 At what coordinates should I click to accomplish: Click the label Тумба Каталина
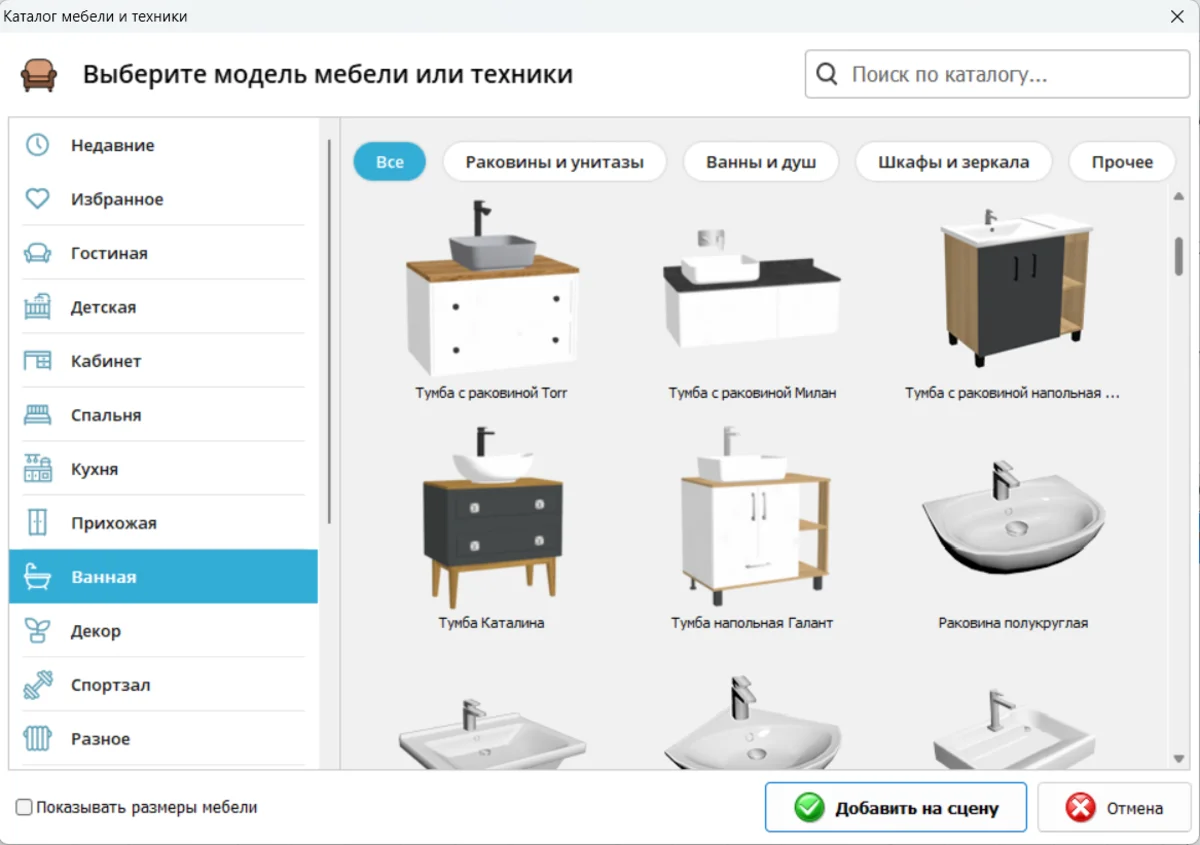pos(491,623)
